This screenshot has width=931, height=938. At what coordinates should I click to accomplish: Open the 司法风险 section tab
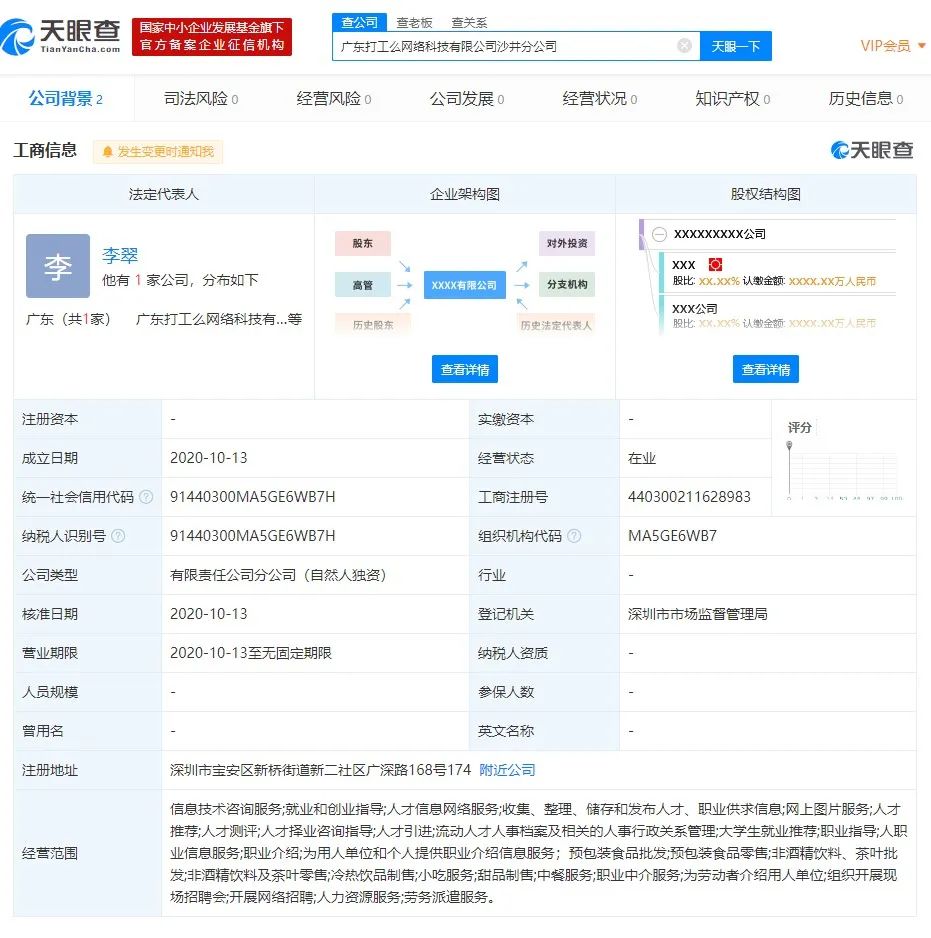point(200,99)
